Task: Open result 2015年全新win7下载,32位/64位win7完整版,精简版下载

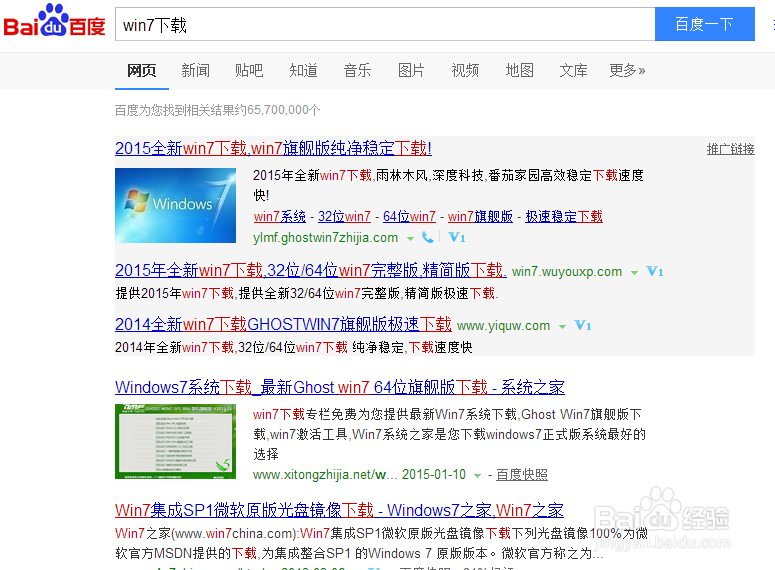Action: (311, 270)
